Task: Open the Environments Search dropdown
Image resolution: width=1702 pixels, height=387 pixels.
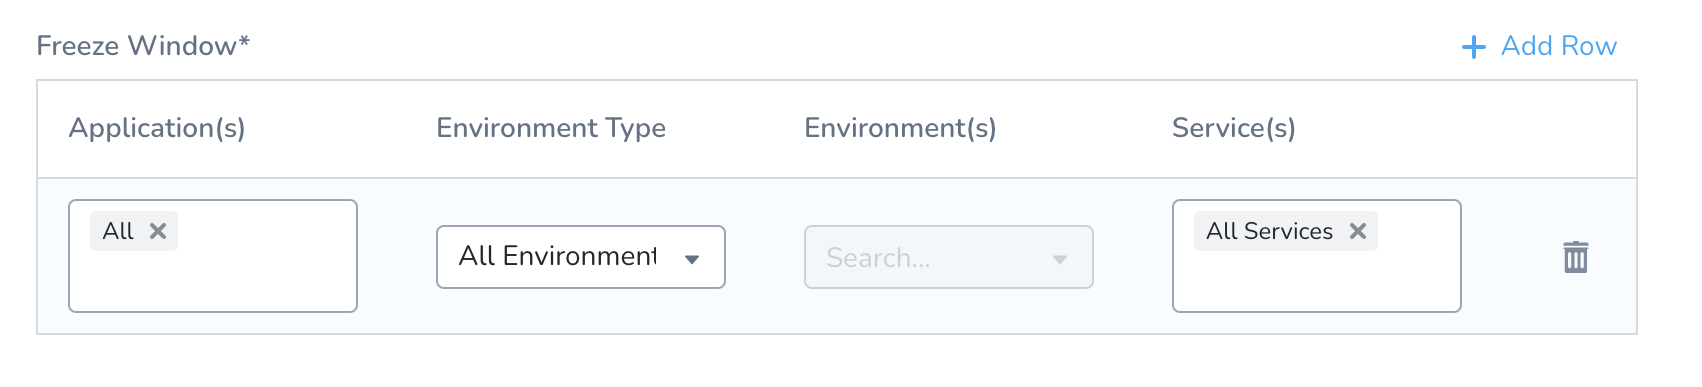Action: (949, 257)
